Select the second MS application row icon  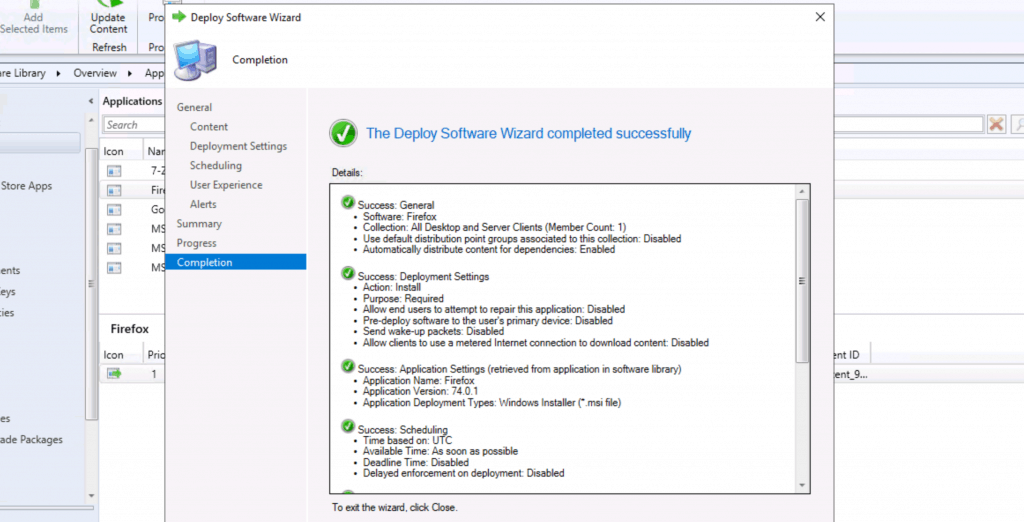[114, 248]
